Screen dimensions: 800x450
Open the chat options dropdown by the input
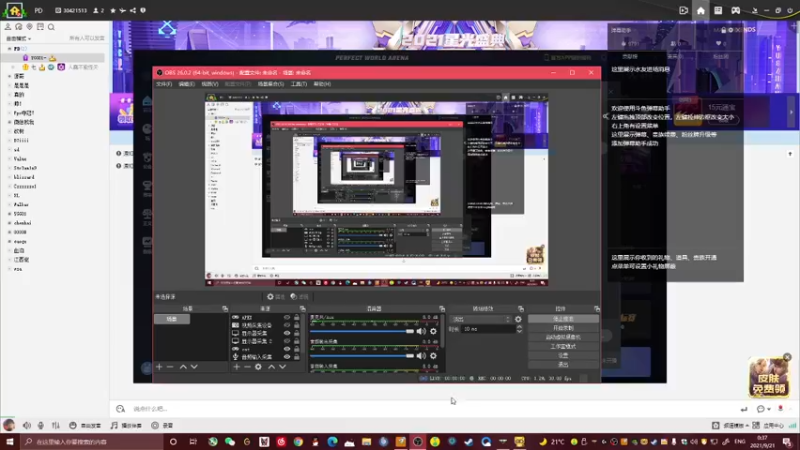[x=769, y=409]
